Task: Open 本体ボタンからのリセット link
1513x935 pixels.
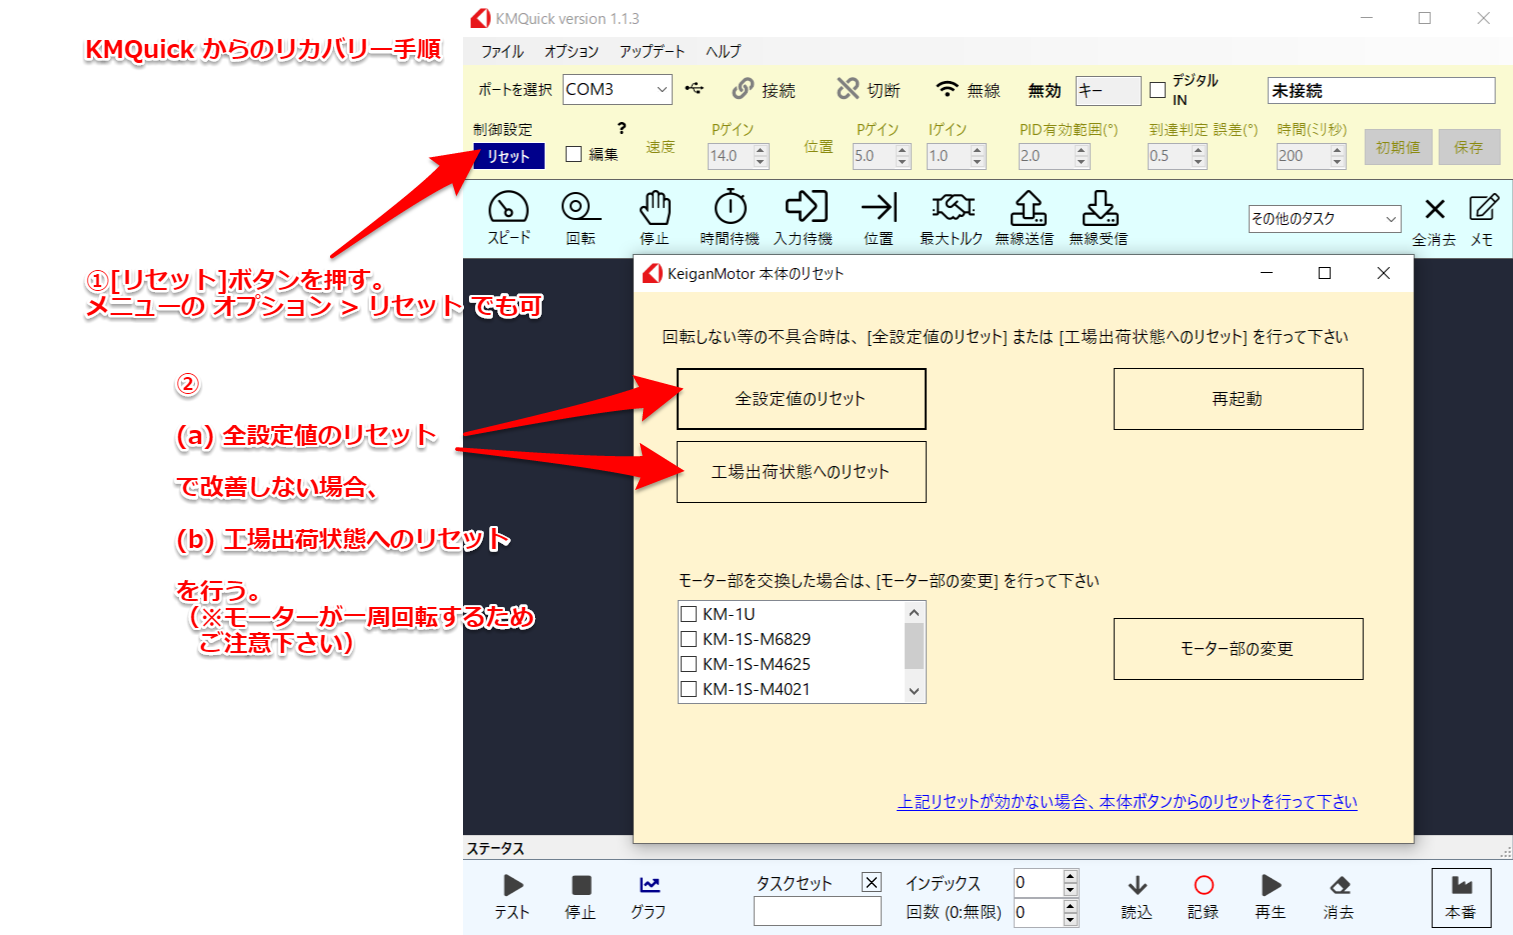Action: 1127,802
